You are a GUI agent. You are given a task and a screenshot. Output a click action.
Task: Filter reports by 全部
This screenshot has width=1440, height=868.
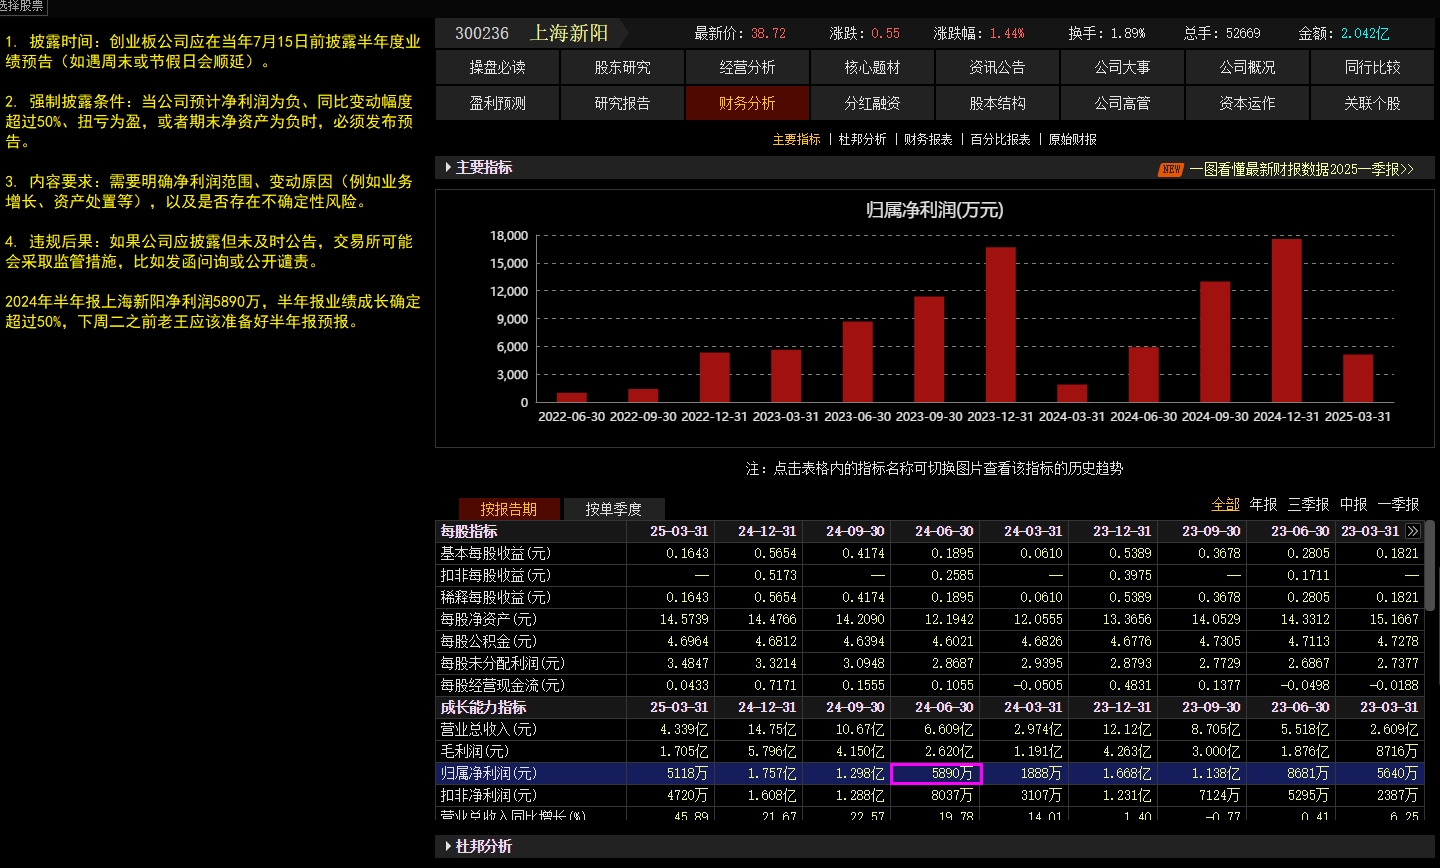click(x=1225, y=504)
